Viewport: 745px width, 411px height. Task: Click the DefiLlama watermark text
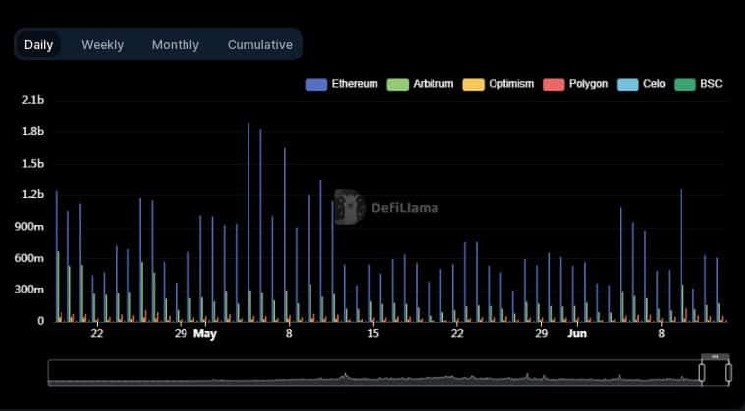pyautogui.click(x=404, y=209)
